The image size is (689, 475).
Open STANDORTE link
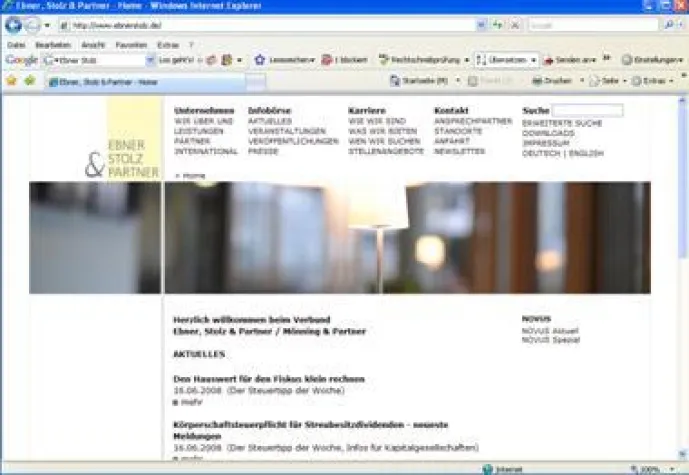[458, 131]
